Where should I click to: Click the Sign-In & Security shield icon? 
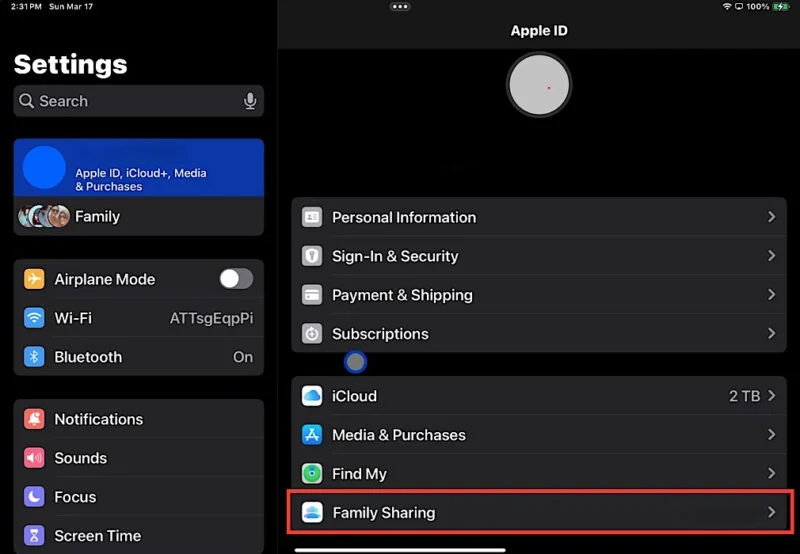coord(312,256)
